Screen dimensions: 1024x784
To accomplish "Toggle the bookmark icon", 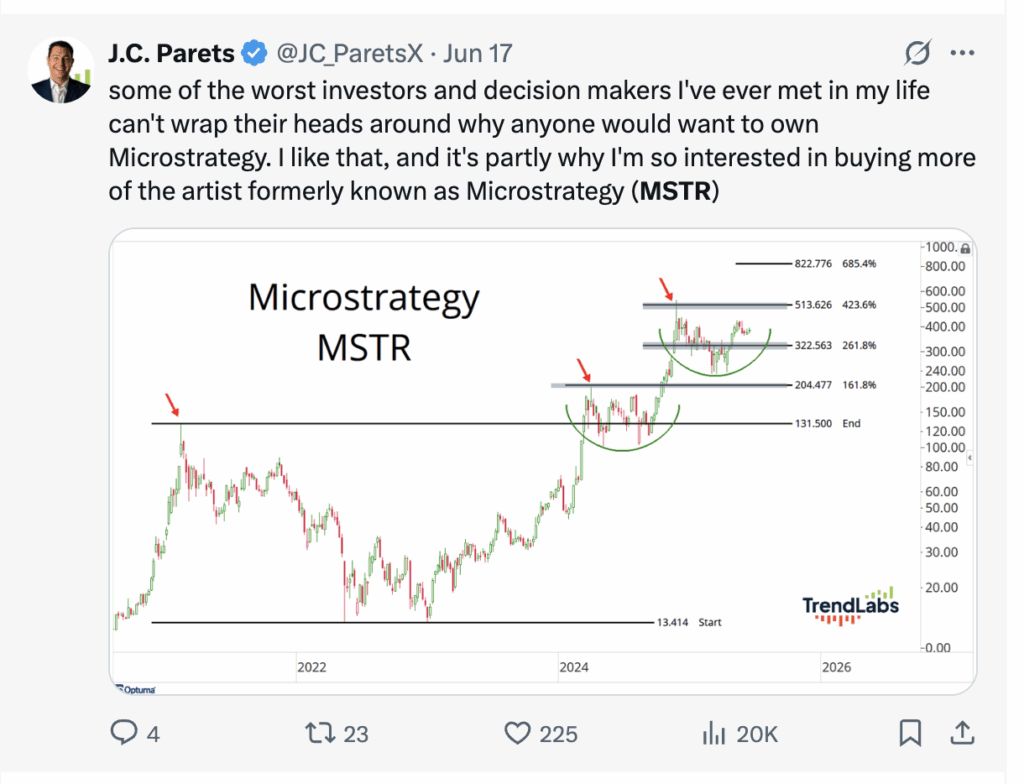I will (x=910, y=732).
